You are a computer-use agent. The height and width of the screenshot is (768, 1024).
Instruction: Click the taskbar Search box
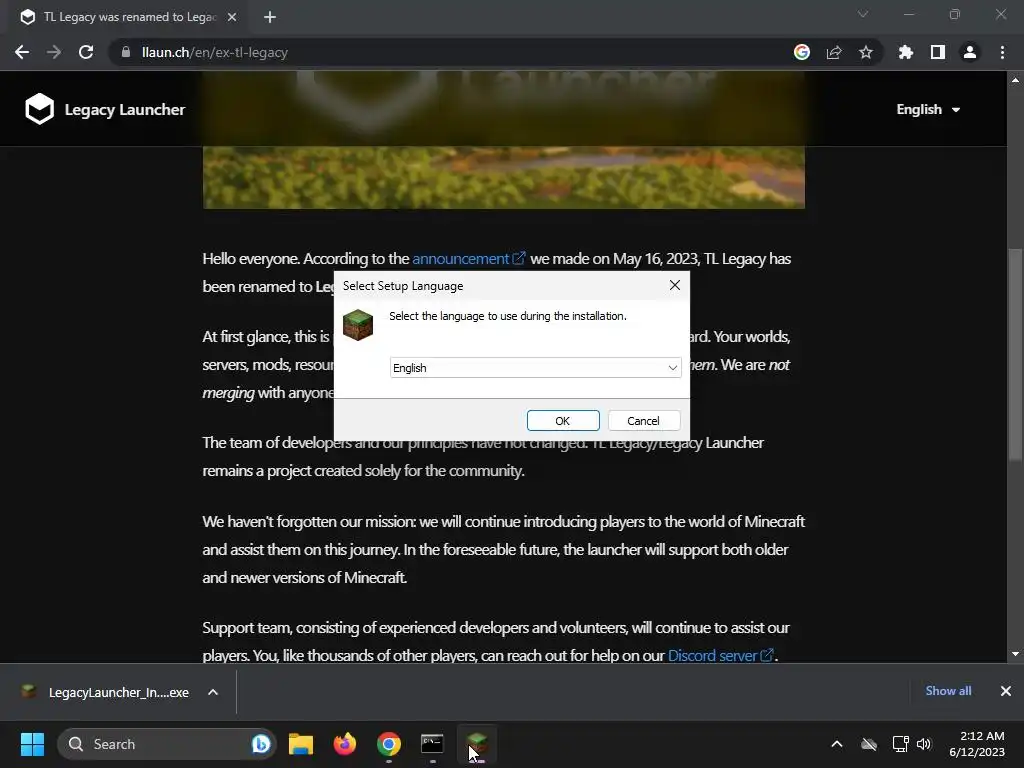coord(167,744)
